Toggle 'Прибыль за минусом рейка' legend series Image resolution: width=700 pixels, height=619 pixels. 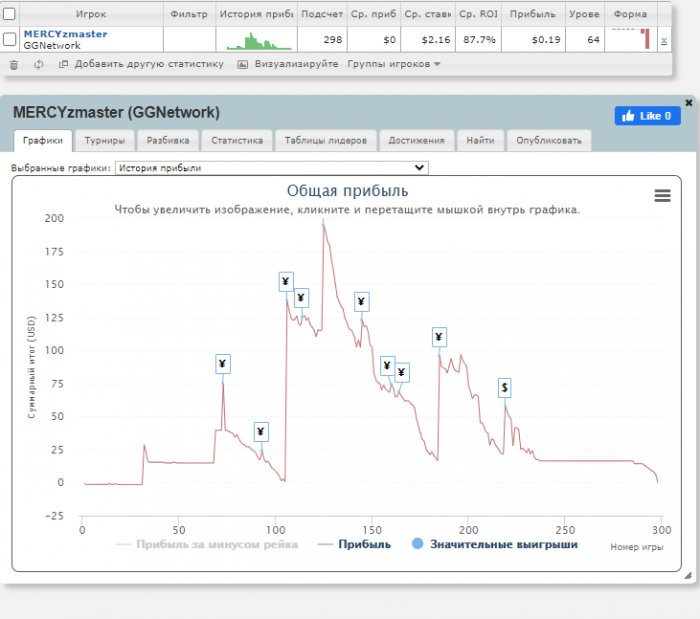click(206, 545)
